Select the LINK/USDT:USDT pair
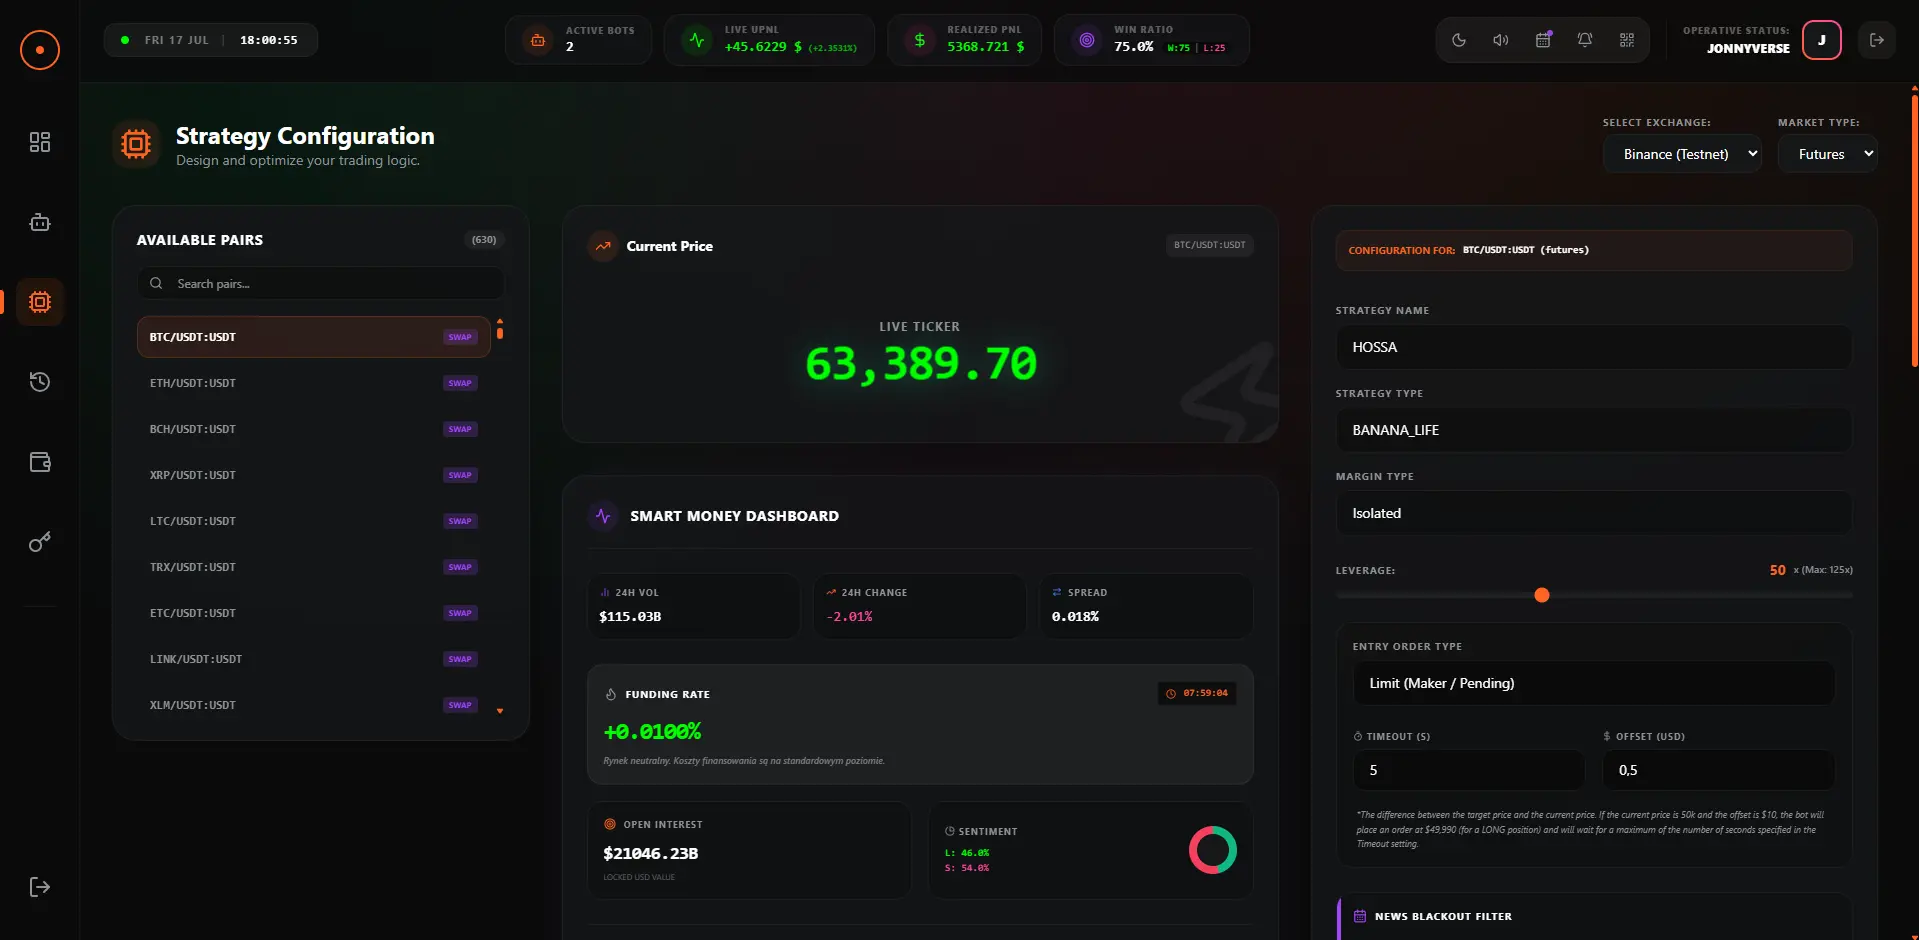The height and width of the screenshot is (940, 1919). tap(313, 659)
